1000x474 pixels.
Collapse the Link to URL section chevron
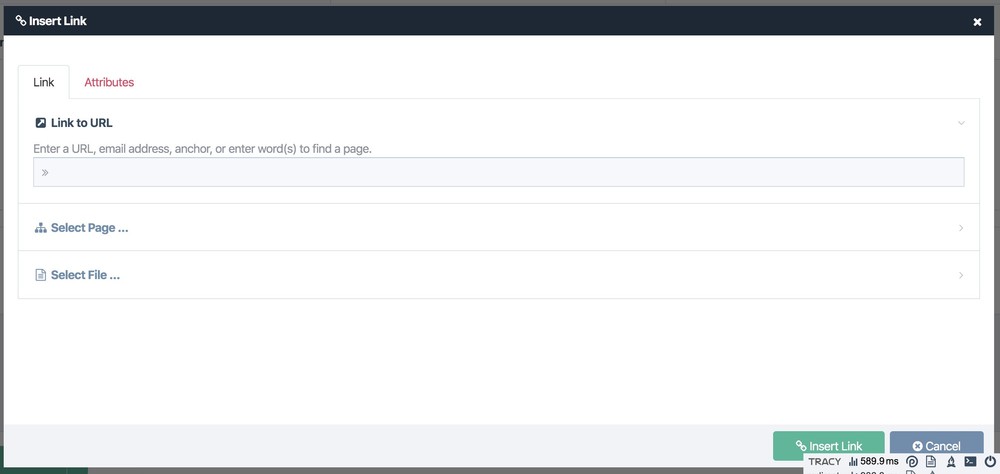pos(961,122)
